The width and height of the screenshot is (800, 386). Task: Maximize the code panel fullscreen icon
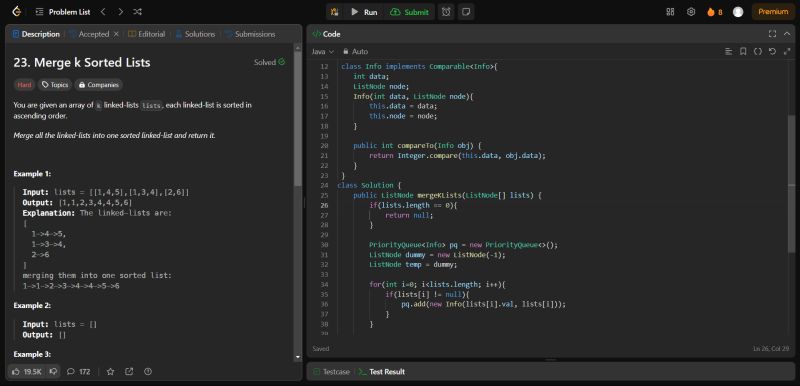click(772, 34)
